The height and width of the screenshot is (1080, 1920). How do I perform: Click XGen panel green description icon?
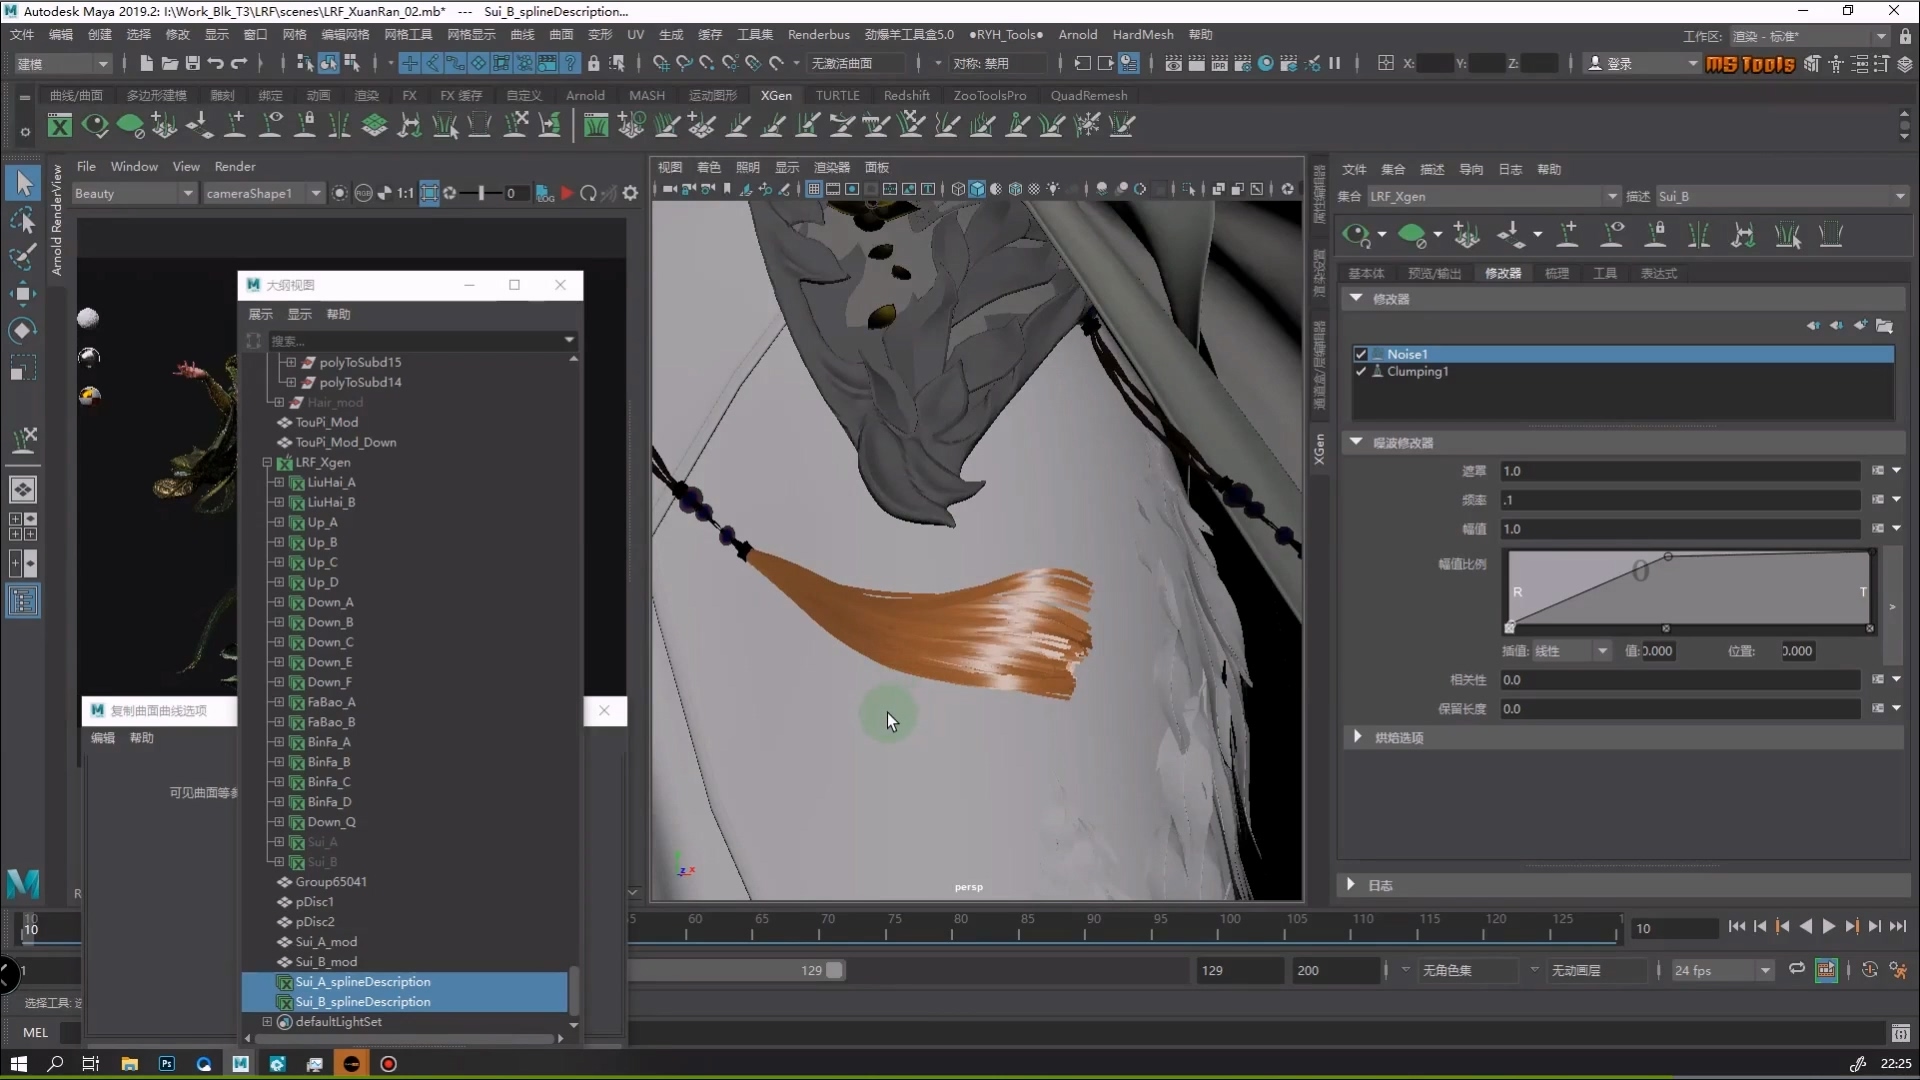[1412, 235]
